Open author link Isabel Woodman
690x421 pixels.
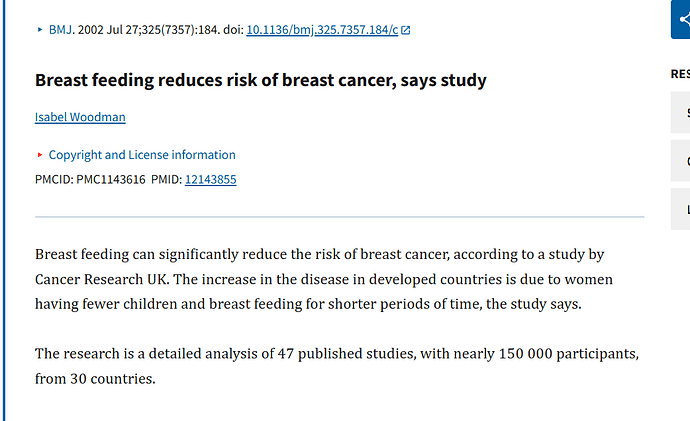(80, 117)
